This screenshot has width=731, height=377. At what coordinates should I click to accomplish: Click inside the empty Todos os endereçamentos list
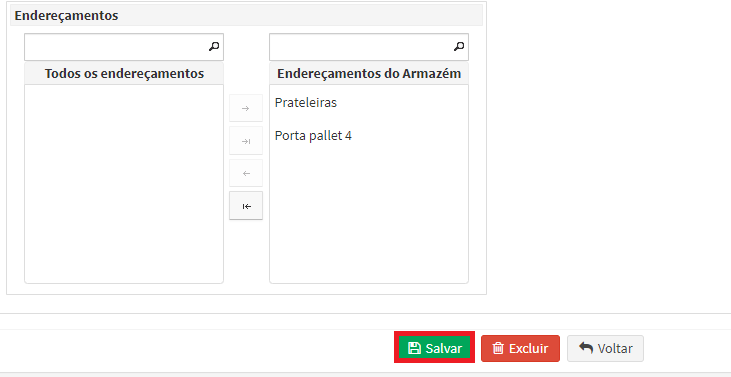coord(124,184)
